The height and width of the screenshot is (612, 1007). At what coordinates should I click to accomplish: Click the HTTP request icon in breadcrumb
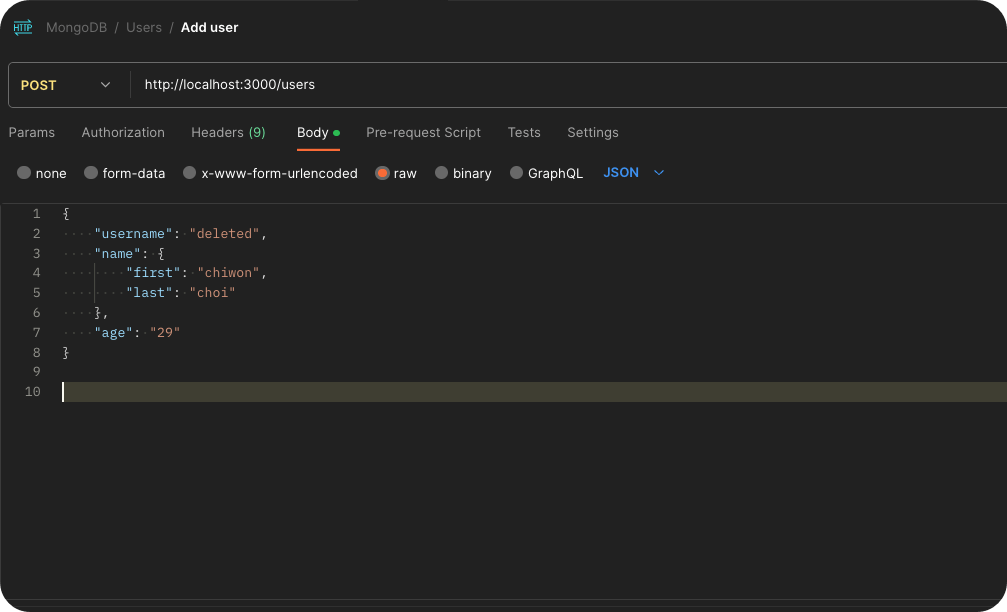tap(23, 27)
